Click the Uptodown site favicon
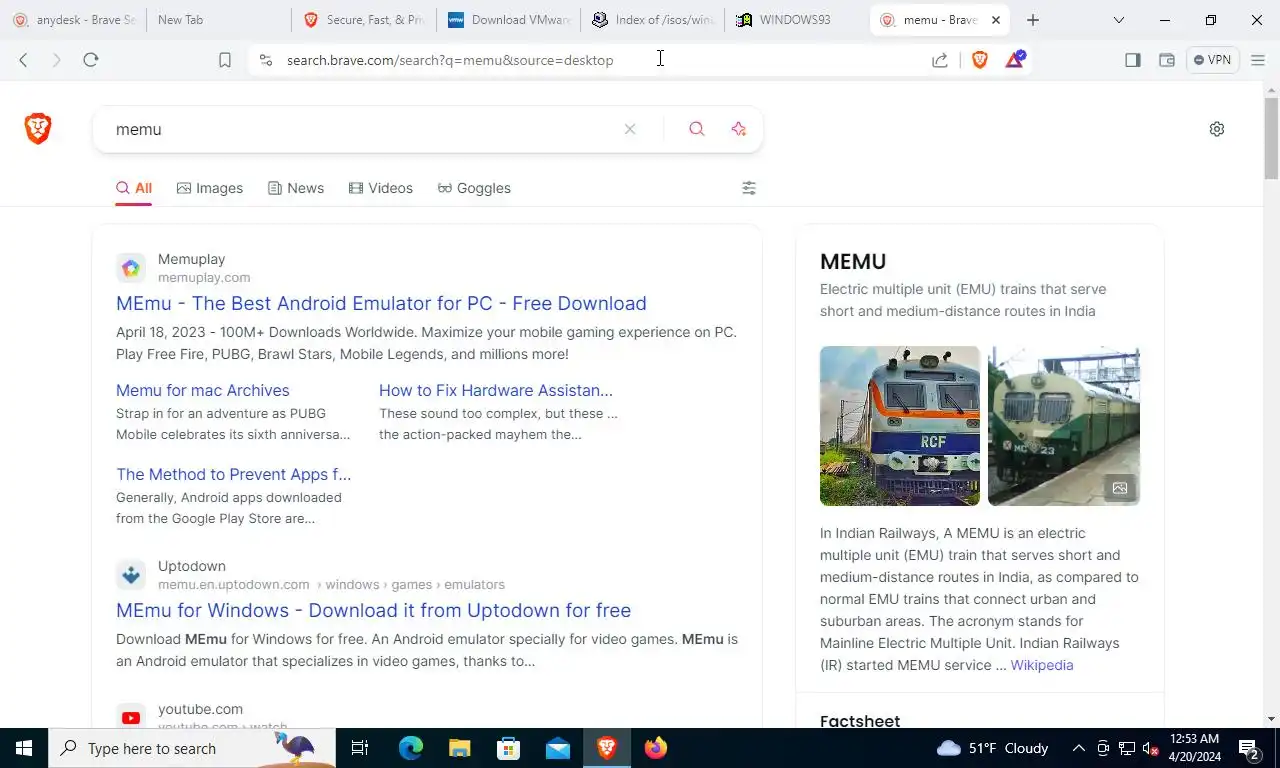 click(131, 575)
